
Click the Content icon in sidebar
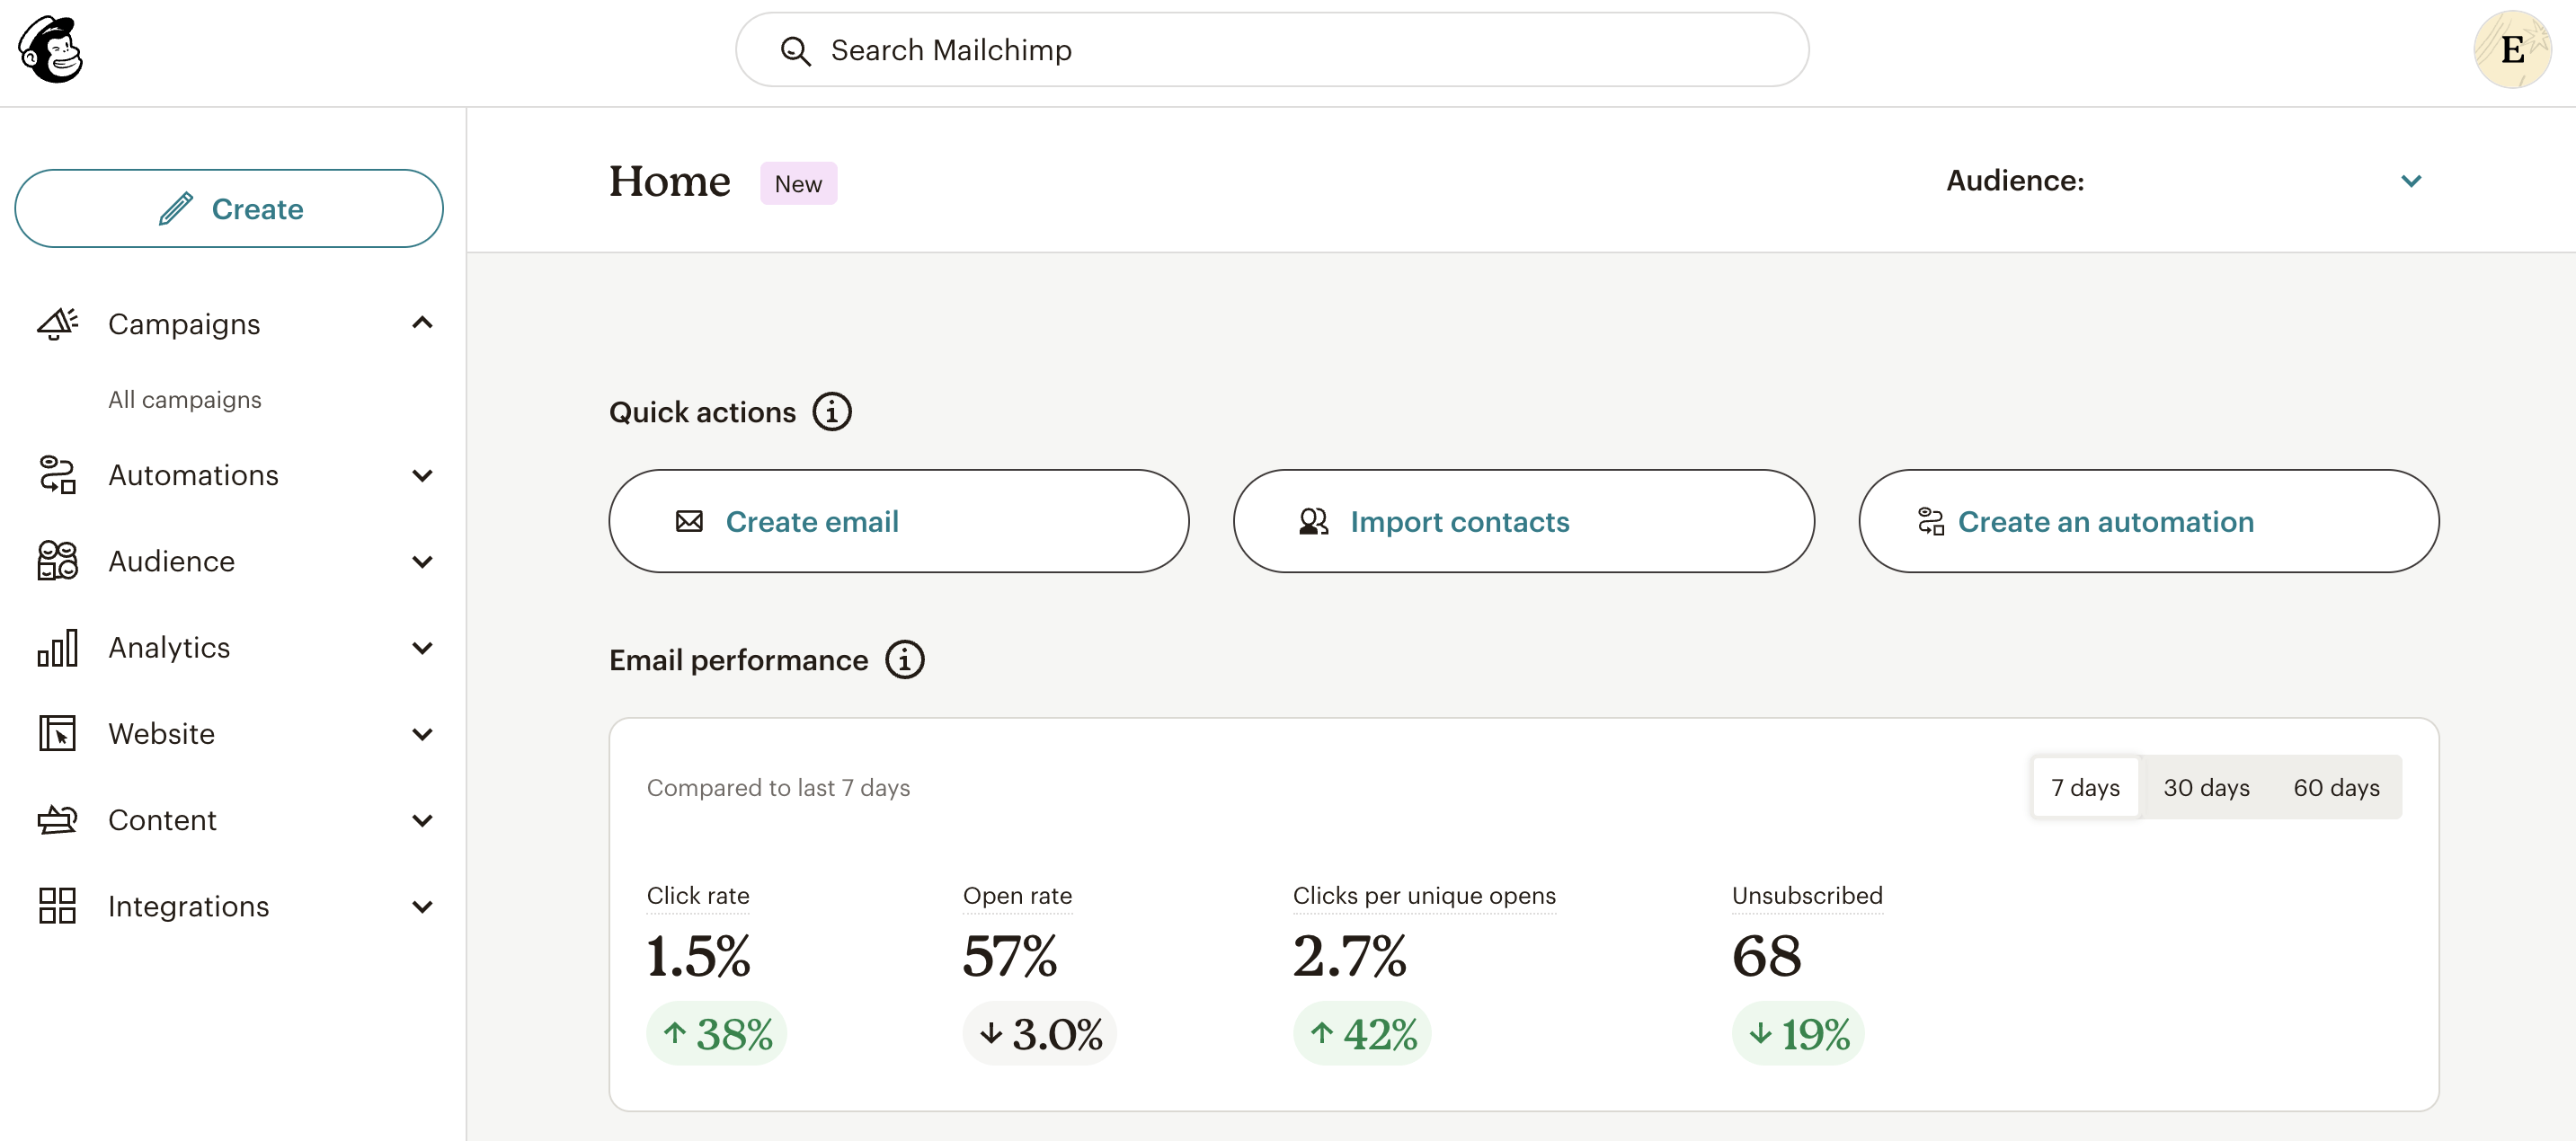(x=57, y=820)
